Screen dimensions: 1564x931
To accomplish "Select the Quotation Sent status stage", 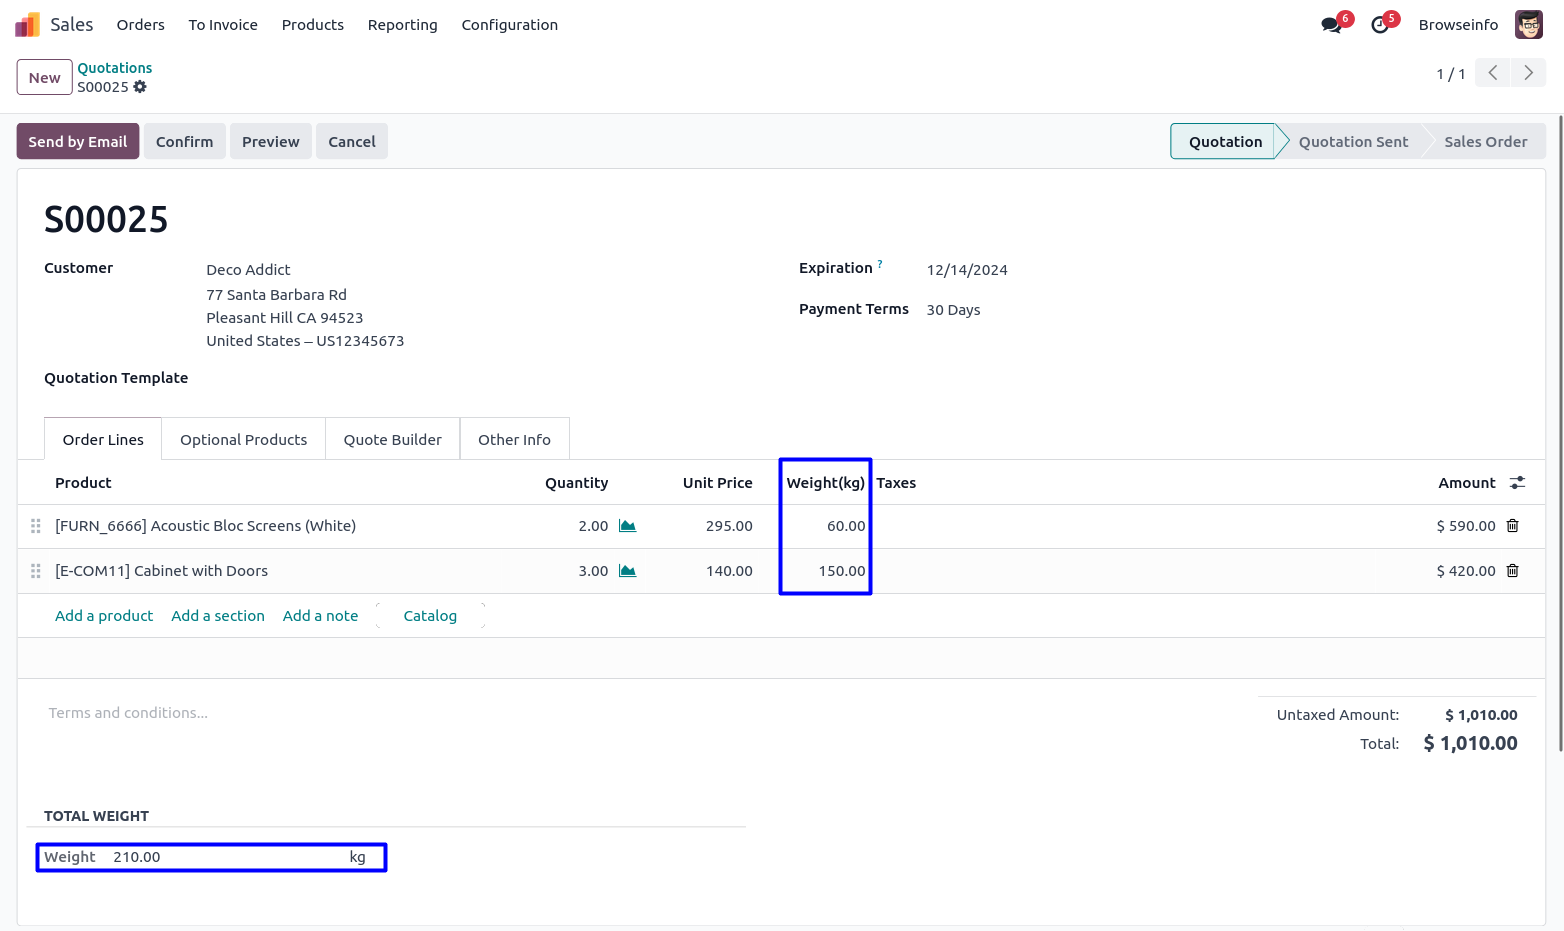I will (1352, 142).
